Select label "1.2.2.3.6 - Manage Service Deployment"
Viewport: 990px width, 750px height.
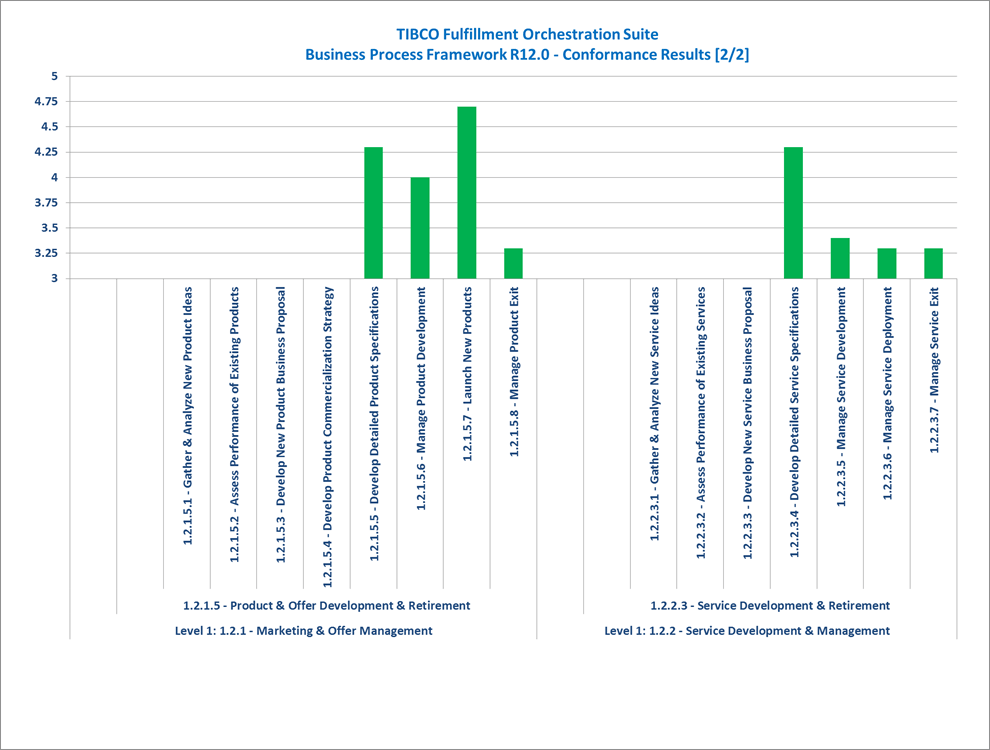pyautogui.click(x=888, y=393)
